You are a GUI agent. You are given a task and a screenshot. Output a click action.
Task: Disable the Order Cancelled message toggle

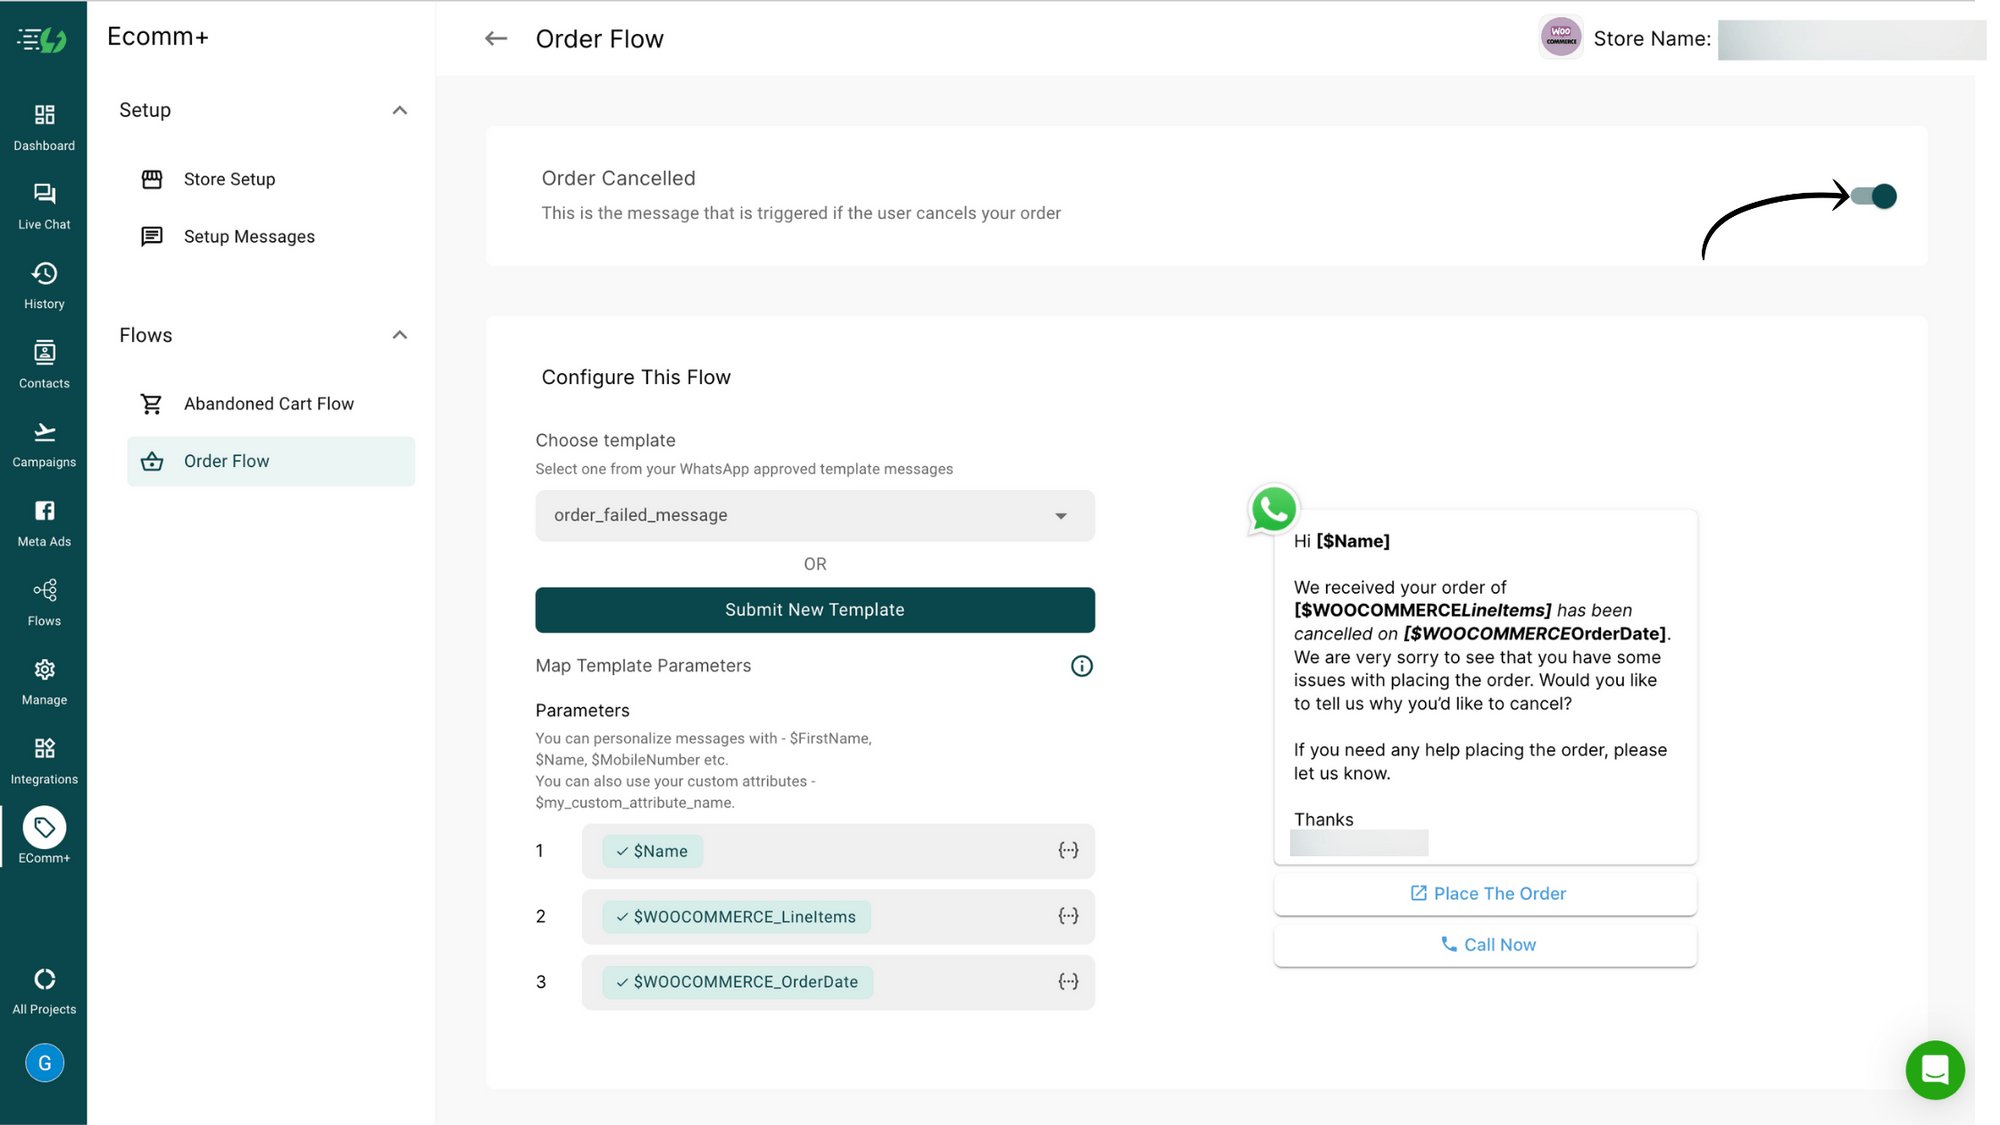coord(1874,196)
